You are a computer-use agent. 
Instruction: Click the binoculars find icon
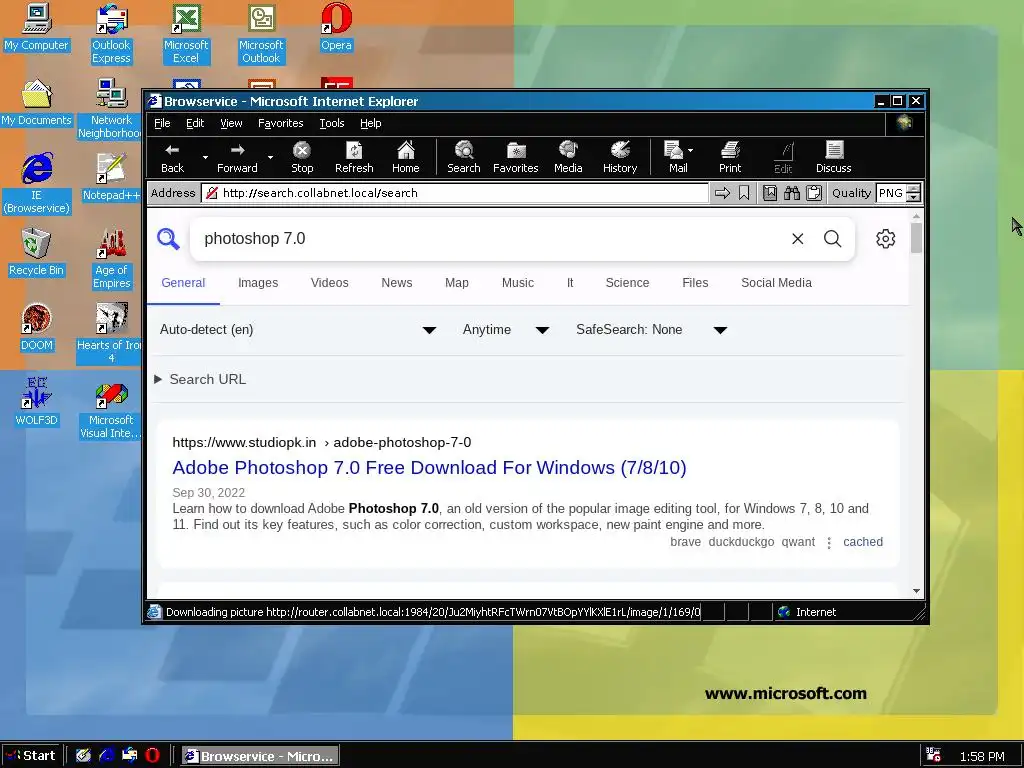pos(792,193)
